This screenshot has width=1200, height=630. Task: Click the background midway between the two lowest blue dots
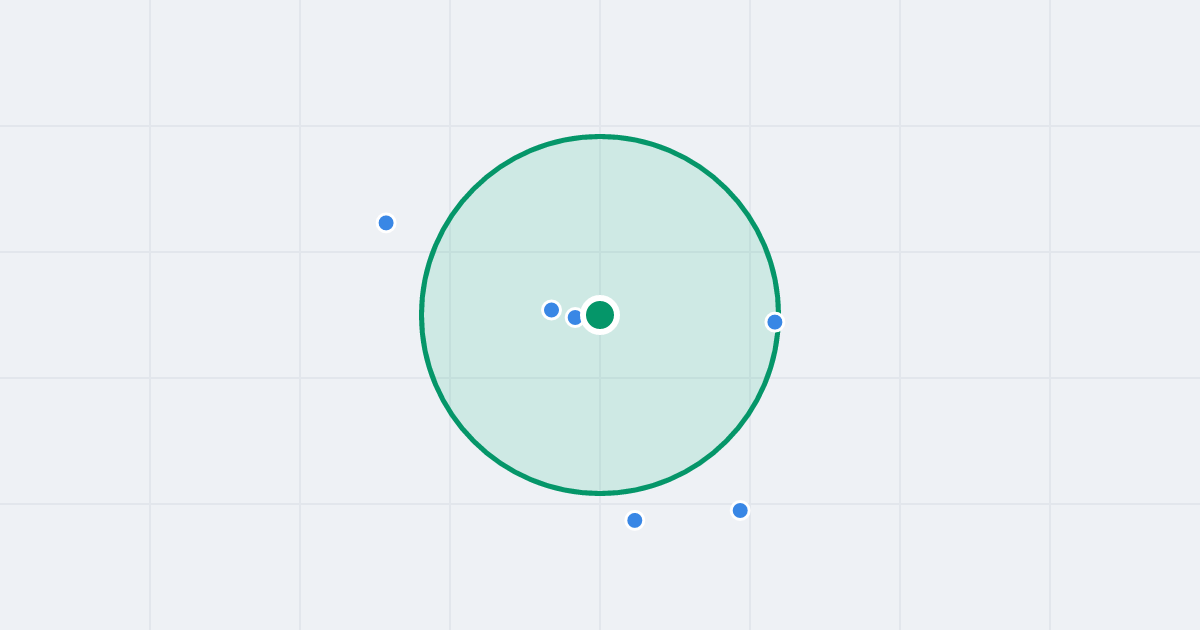coord(688,515)
